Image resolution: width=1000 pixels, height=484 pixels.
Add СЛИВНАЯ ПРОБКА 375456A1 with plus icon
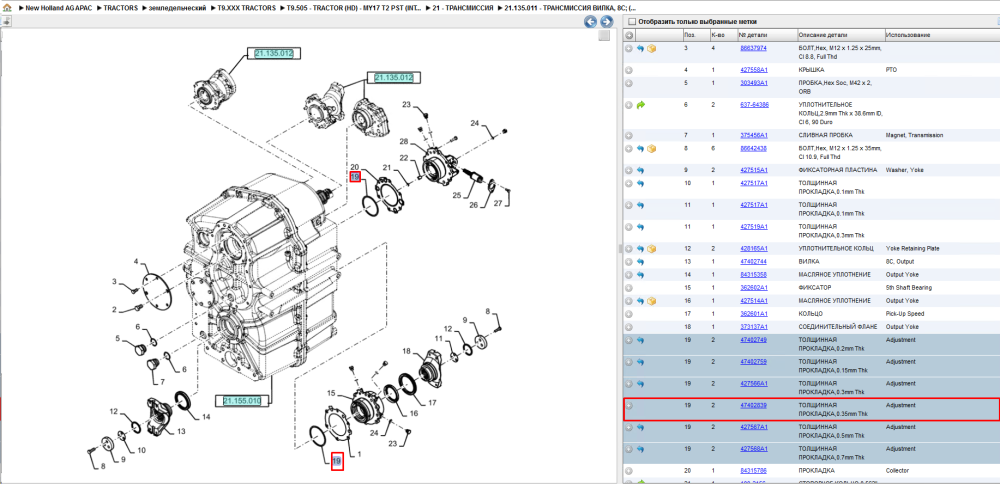click(629, 135)
